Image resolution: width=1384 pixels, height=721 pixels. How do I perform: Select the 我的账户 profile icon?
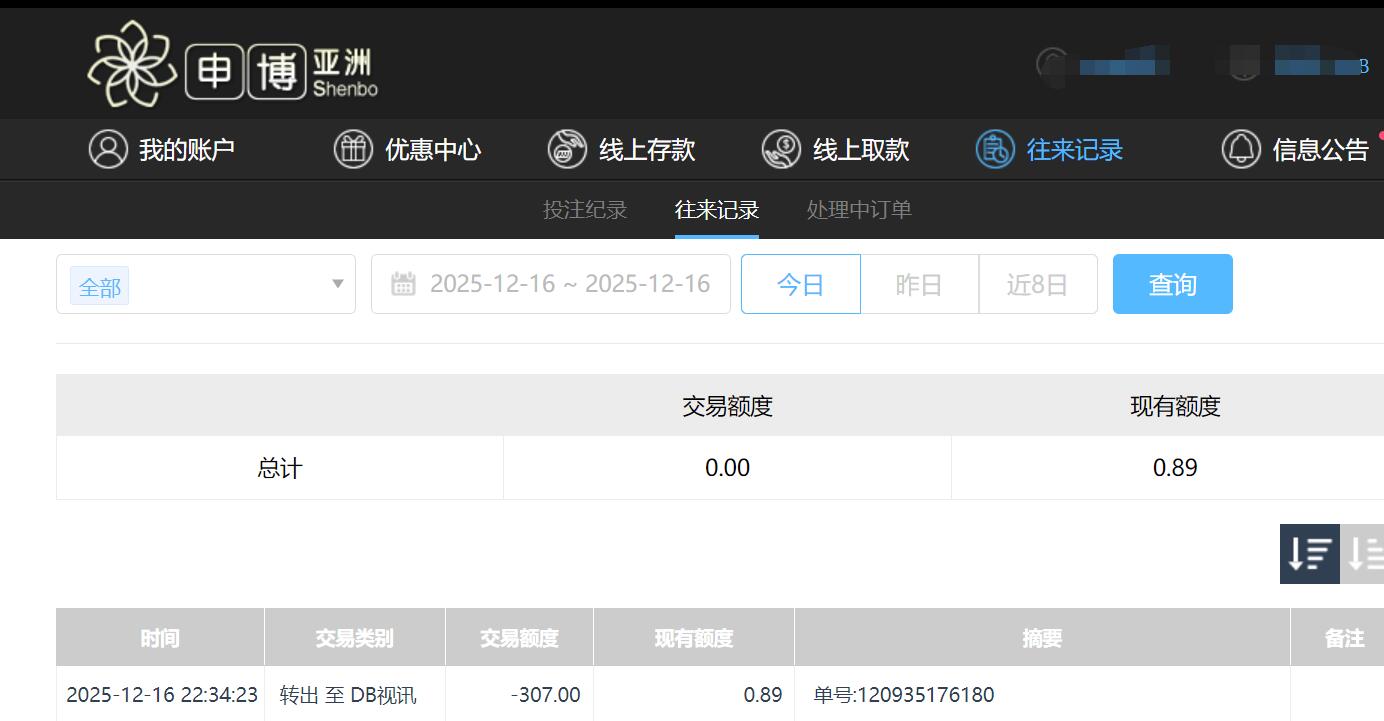pyautogui.click(x=108, y=149)
